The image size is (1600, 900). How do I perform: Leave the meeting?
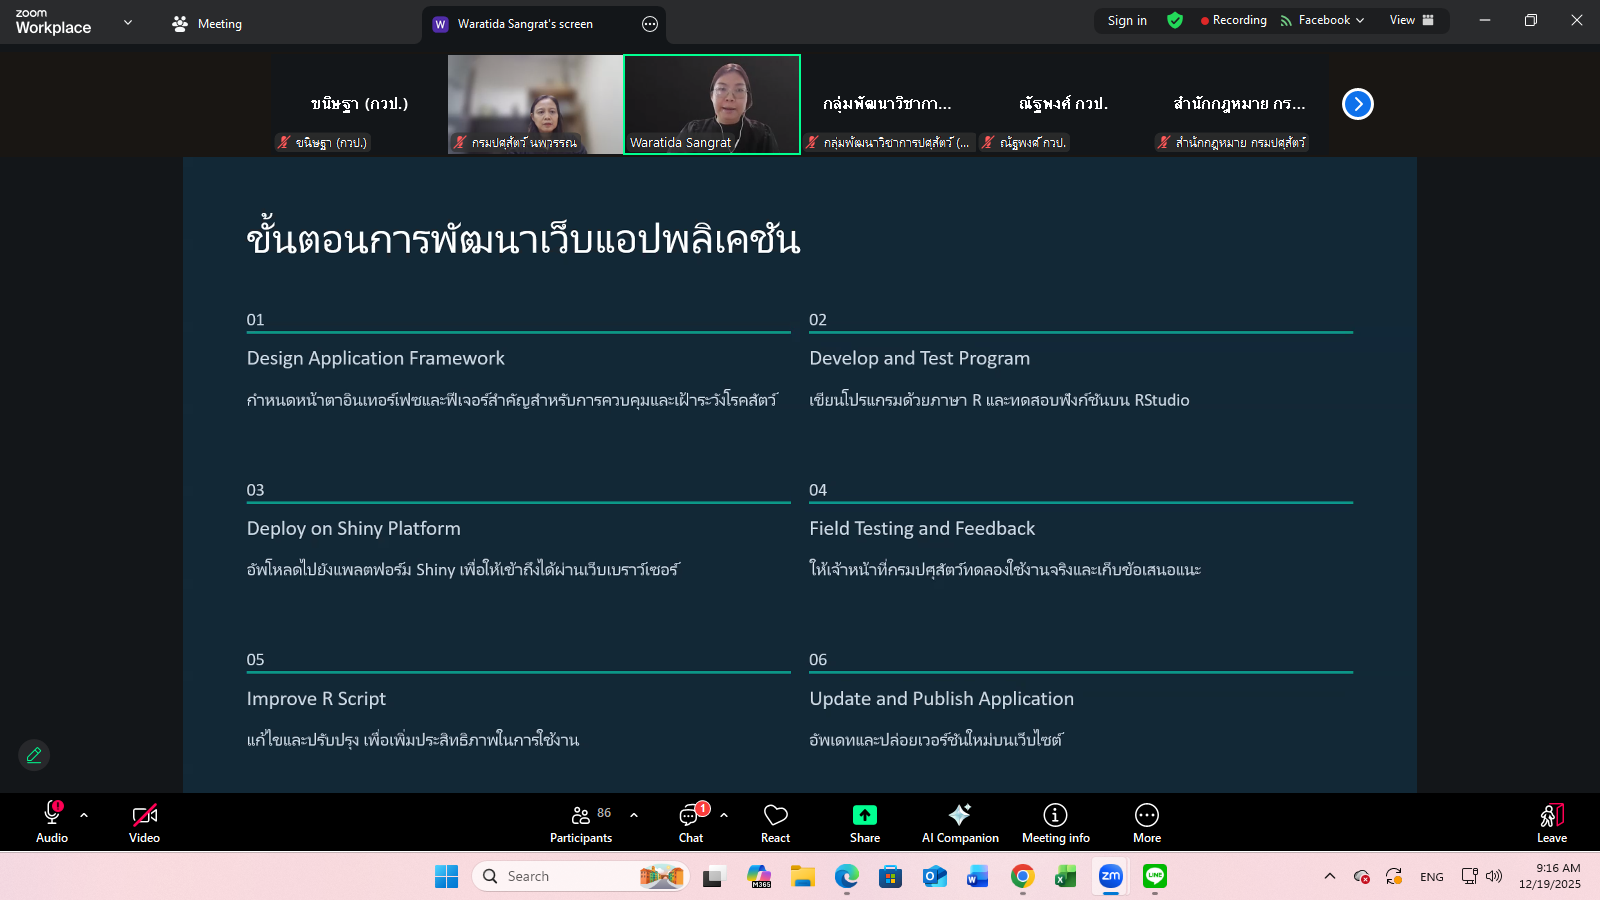1551,823
